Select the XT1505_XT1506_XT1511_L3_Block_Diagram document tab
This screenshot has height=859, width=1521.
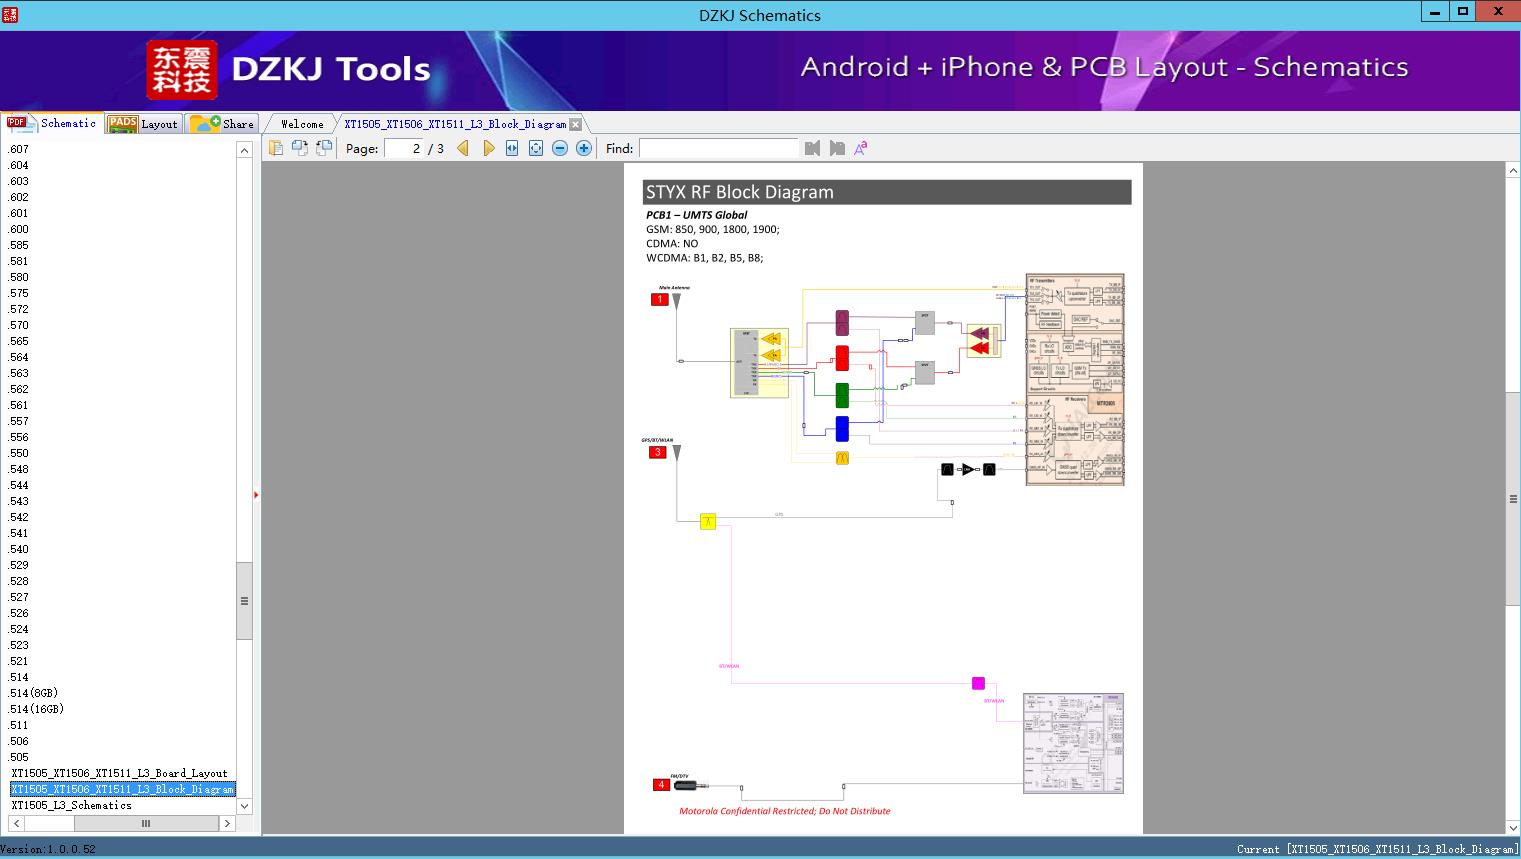455,124
